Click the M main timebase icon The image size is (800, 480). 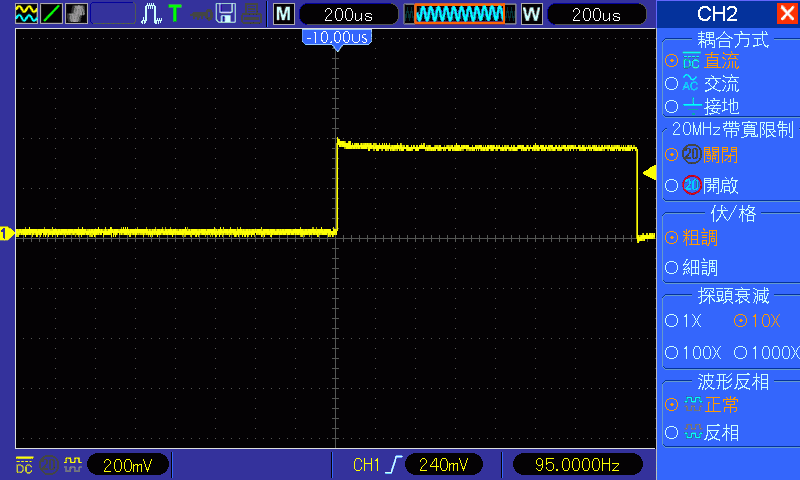click(284, 14)
